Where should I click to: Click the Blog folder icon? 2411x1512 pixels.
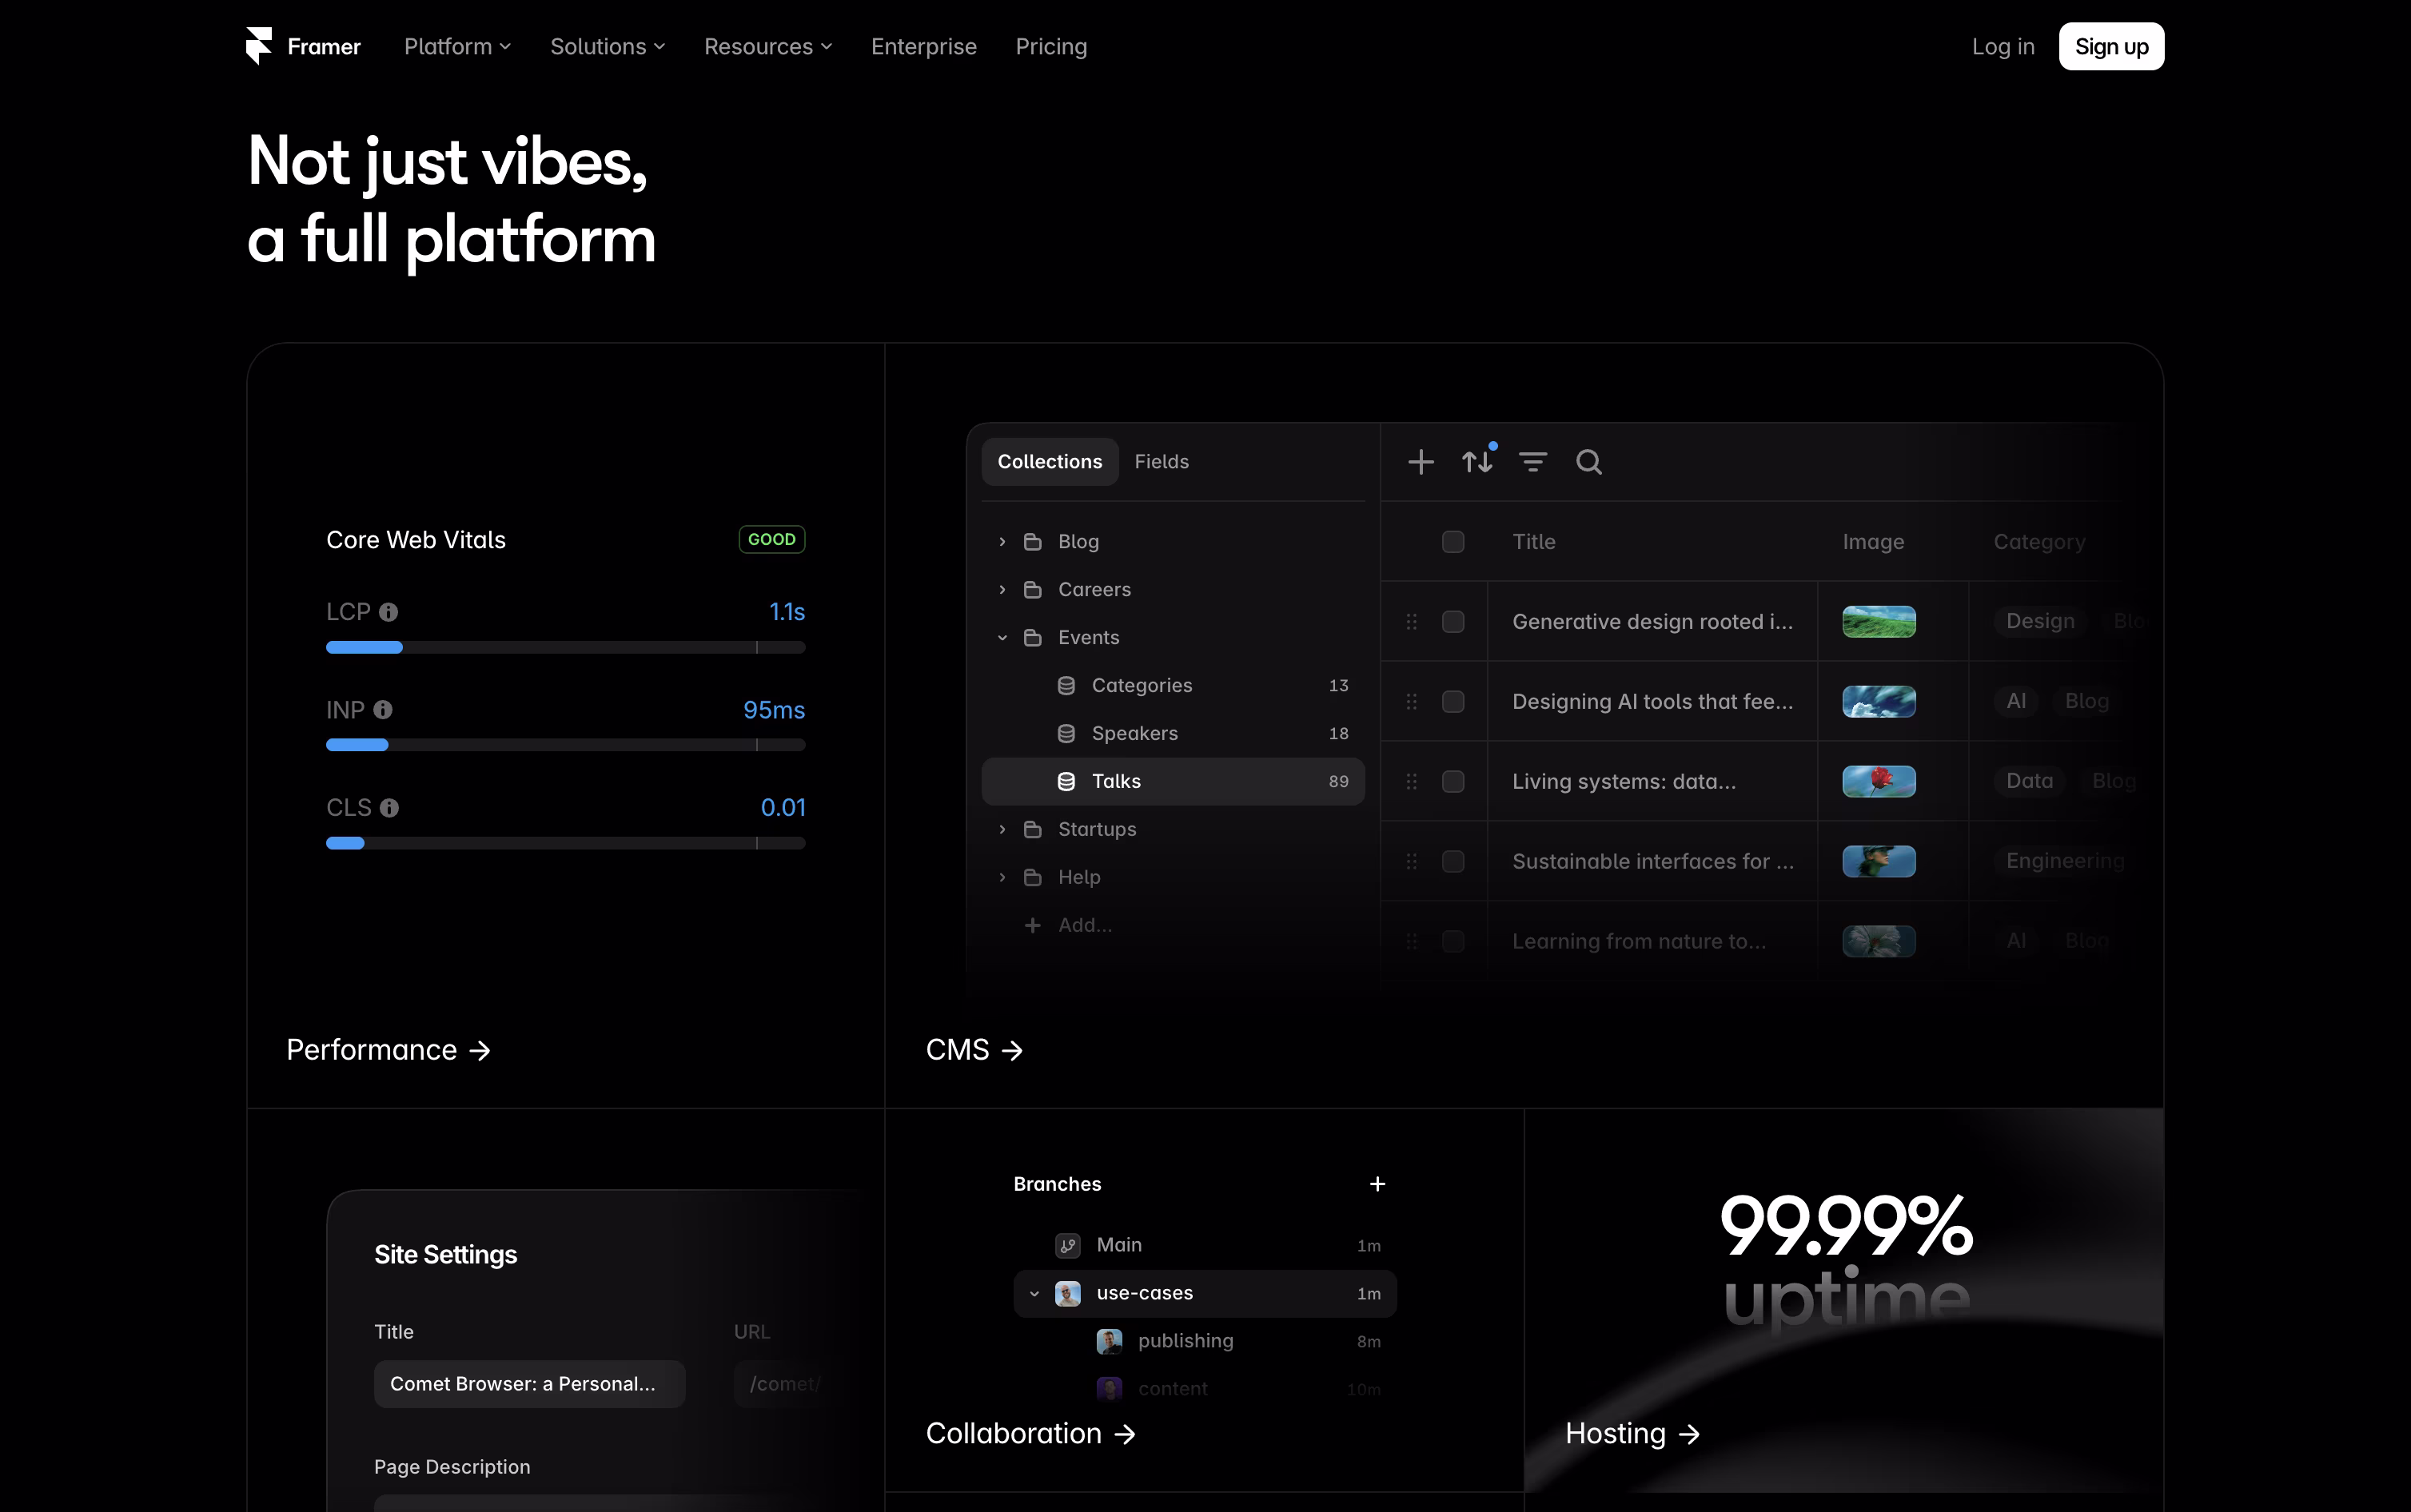1033,541
